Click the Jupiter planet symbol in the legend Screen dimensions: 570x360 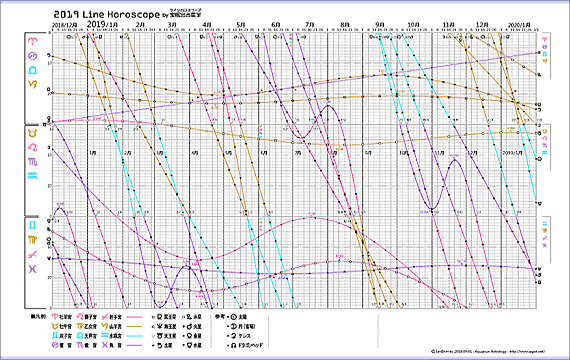(x=189, y=317)
